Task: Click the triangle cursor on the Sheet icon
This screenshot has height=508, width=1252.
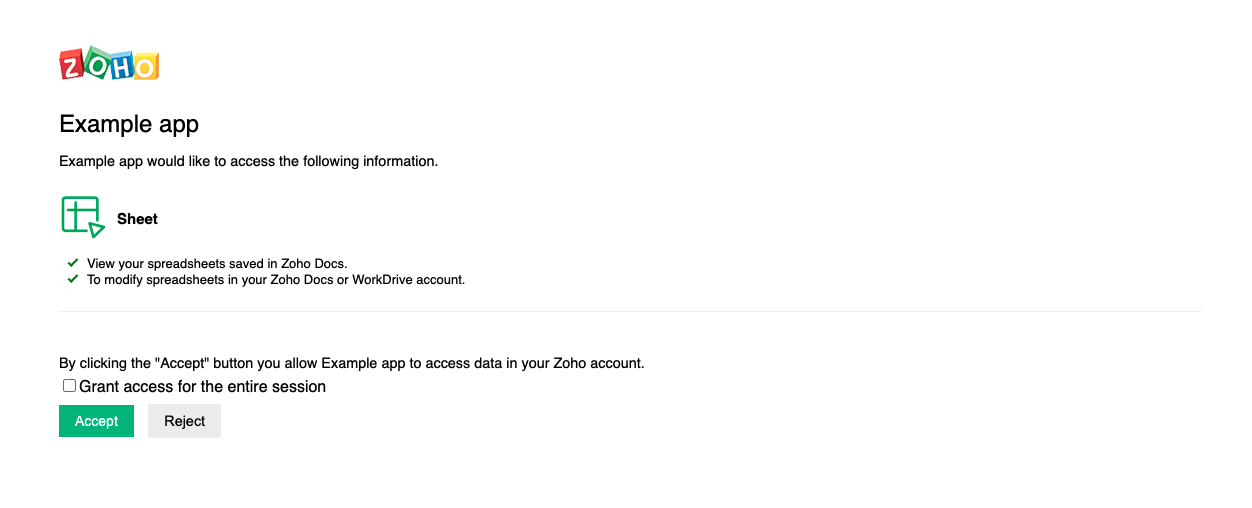Action: tap(96, 230)
